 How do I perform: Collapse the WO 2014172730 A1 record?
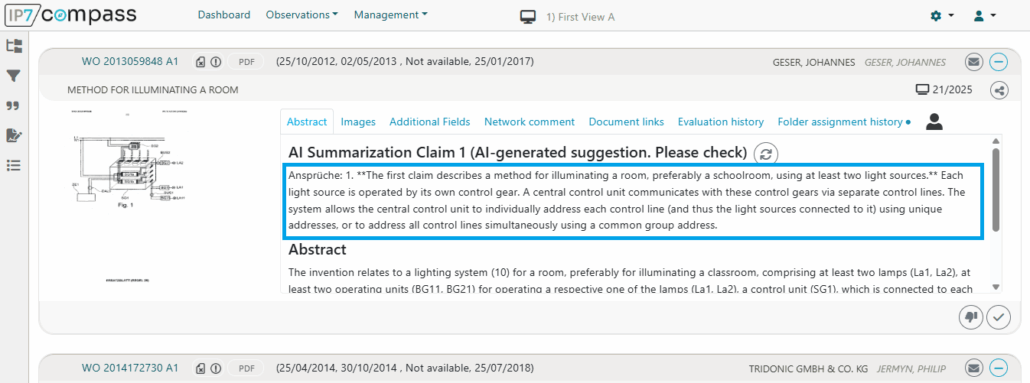coord(998,368)
